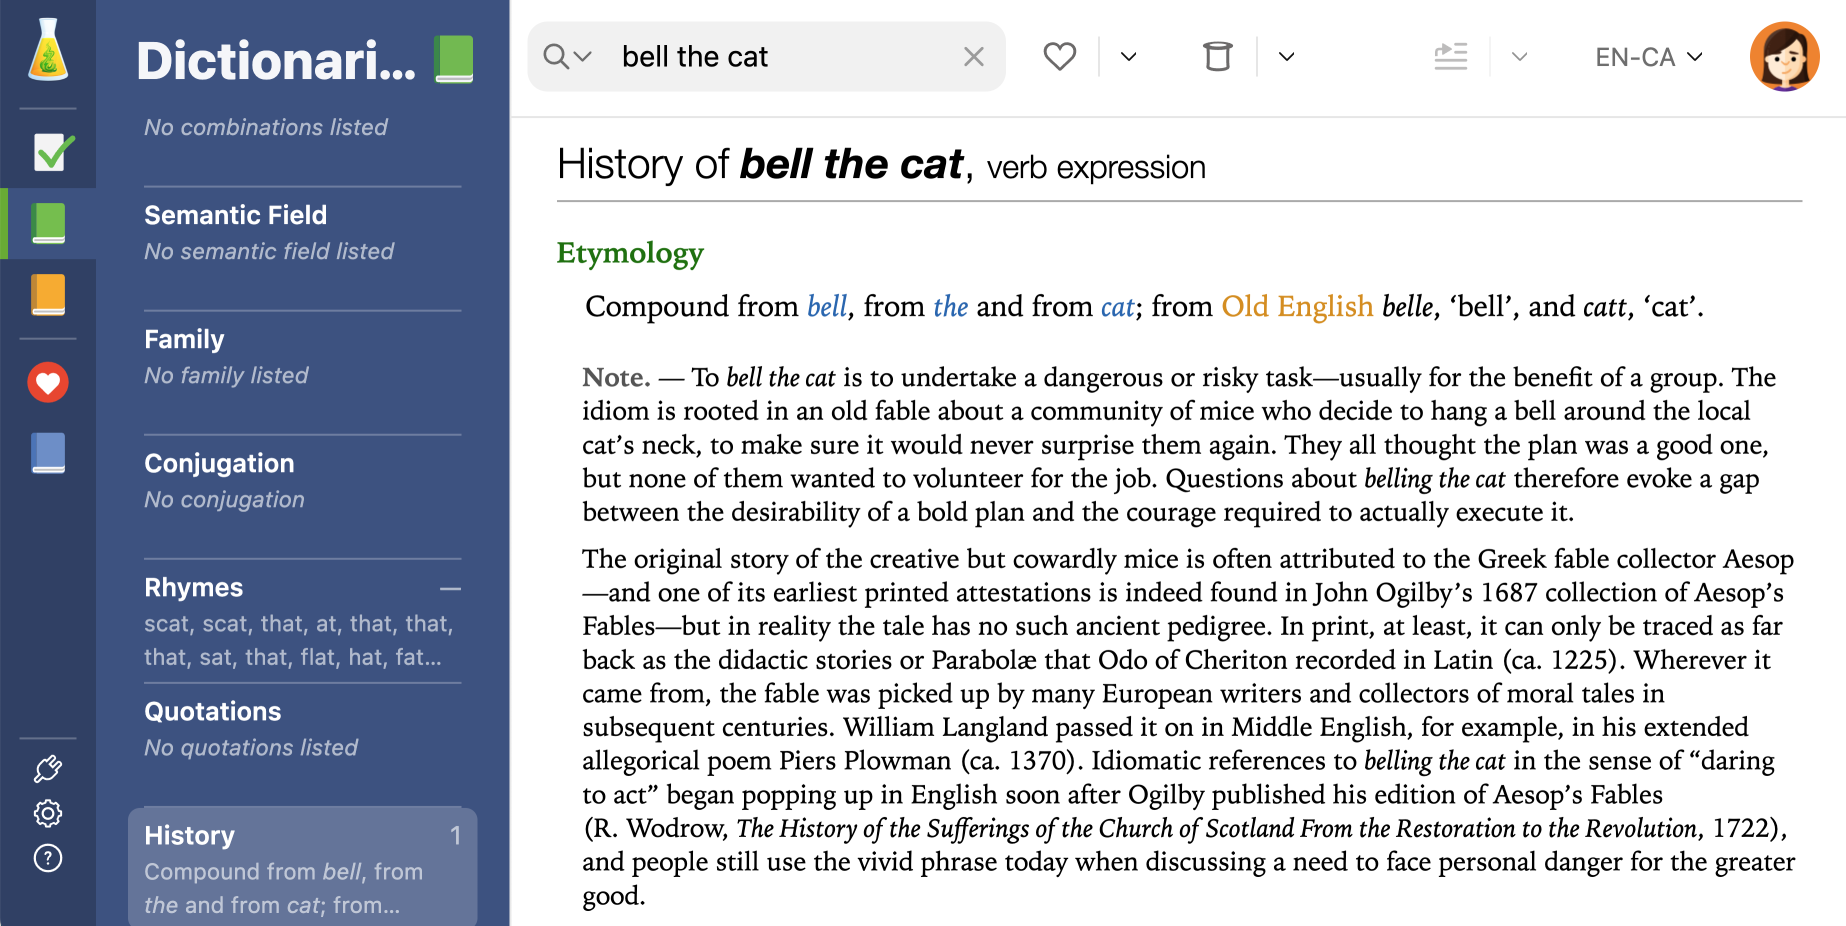The image size is (1846, 926).
Task: Open the EN-CA language dropdown
Action: point(1646,56)
